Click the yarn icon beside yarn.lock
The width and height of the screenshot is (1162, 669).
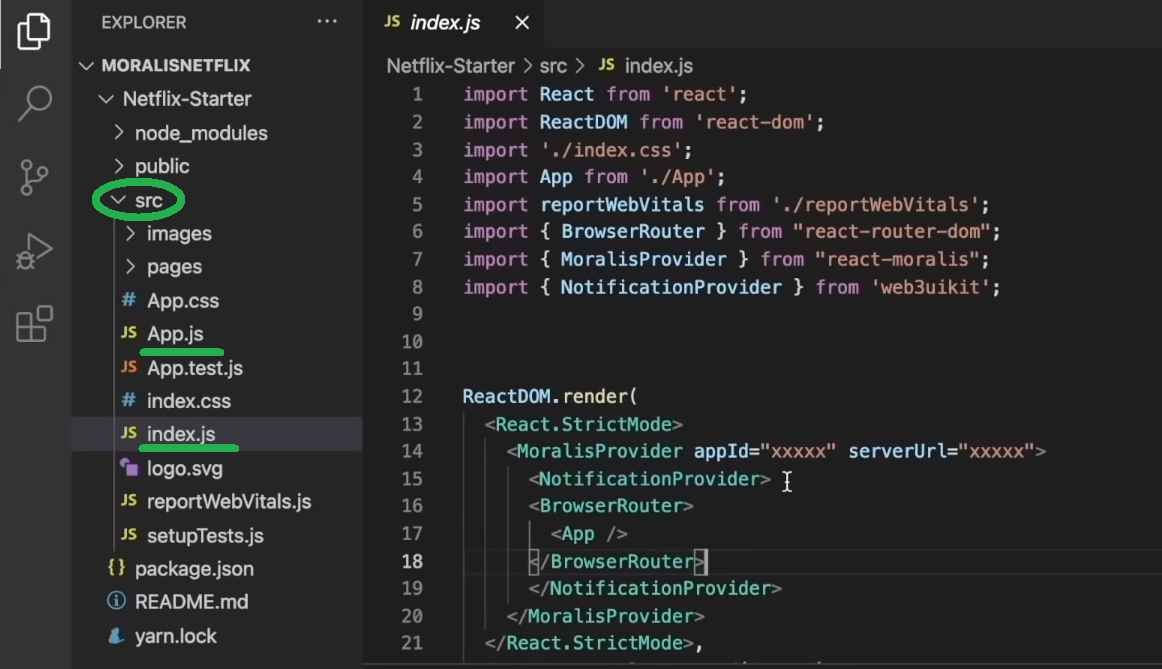pos(116,636)
